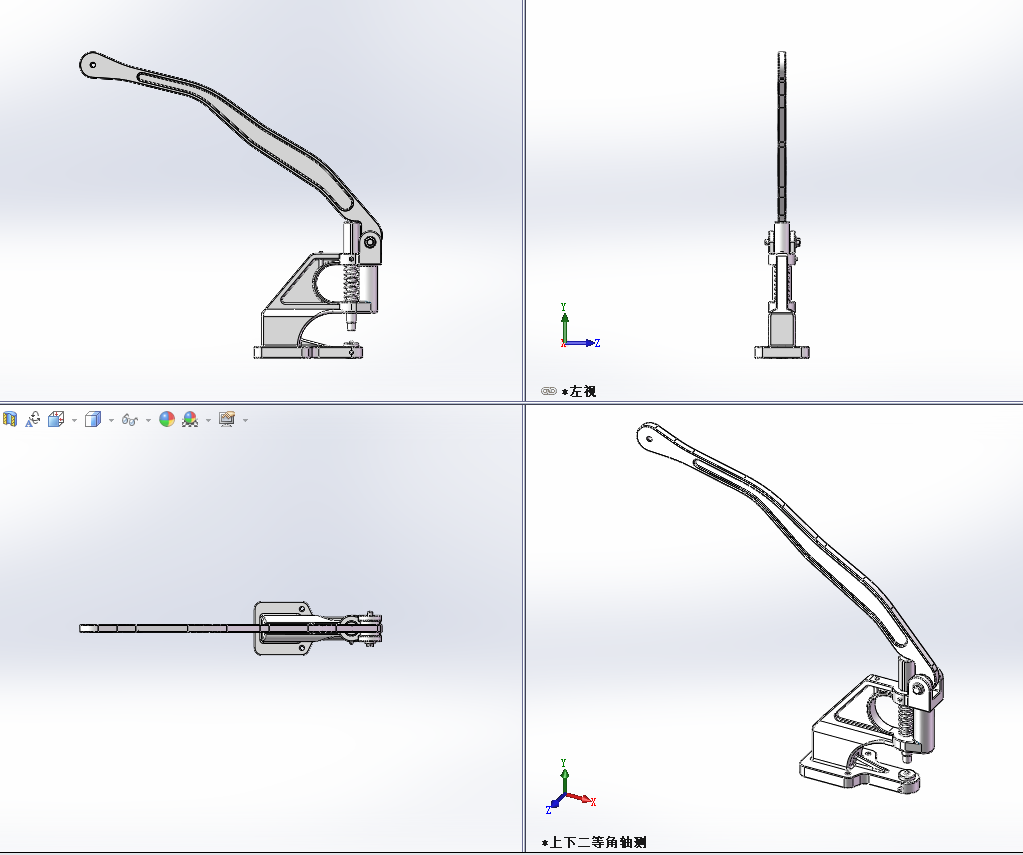
Task: Expand the Apply Scene dropdown arrow
Action: pos(208,420)
